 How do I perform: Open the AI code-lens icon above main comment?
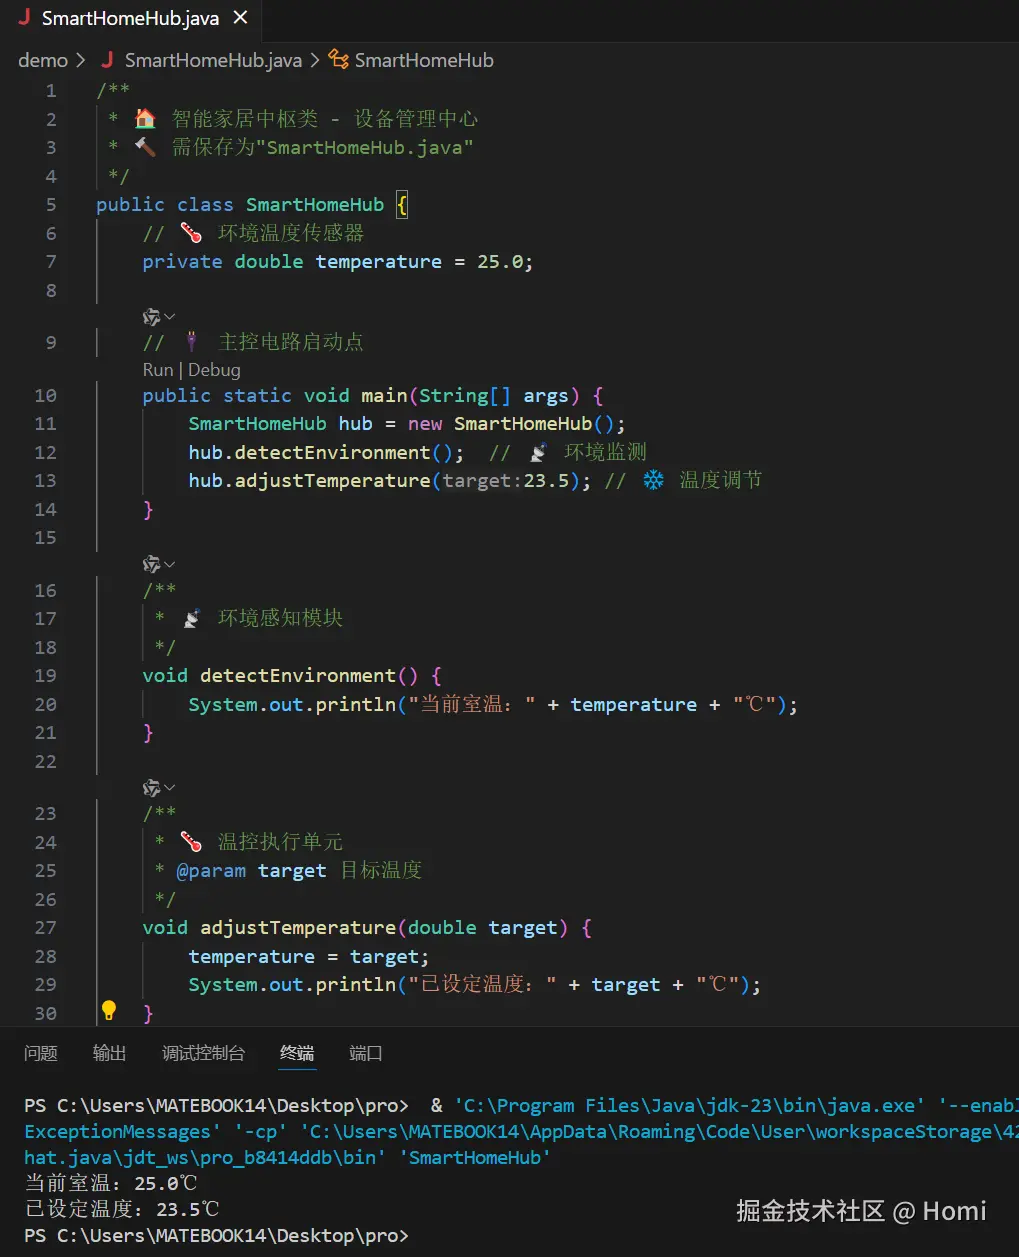pyautogui.click(x=151, y=317)
